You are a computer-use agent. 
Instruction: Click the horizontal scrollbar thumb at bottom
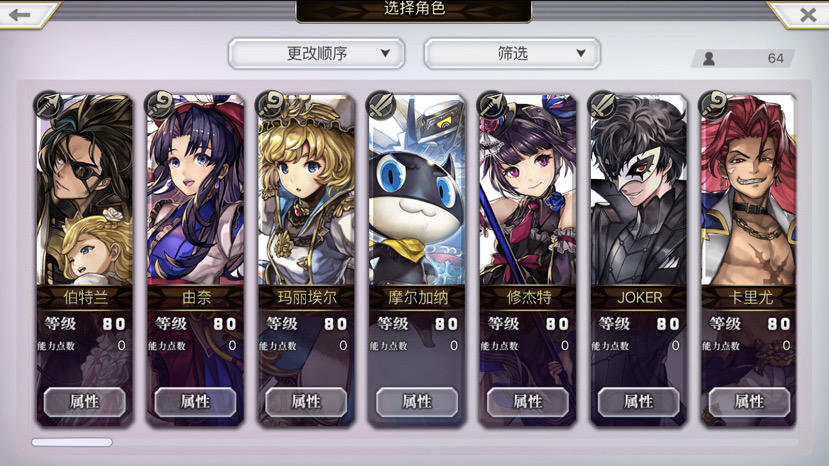pyautogui.click(x=72, y=442)
